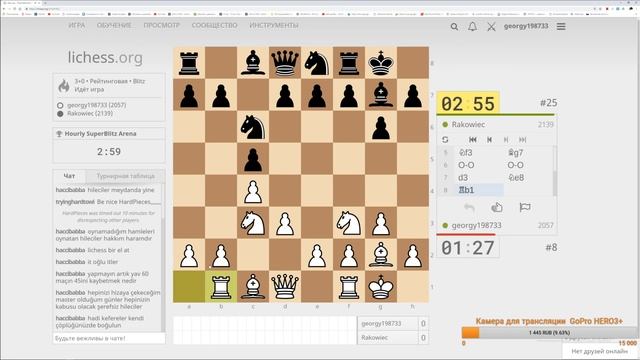Select the white knight on f3
Viewport: 640px width, 360px height.
349,223
